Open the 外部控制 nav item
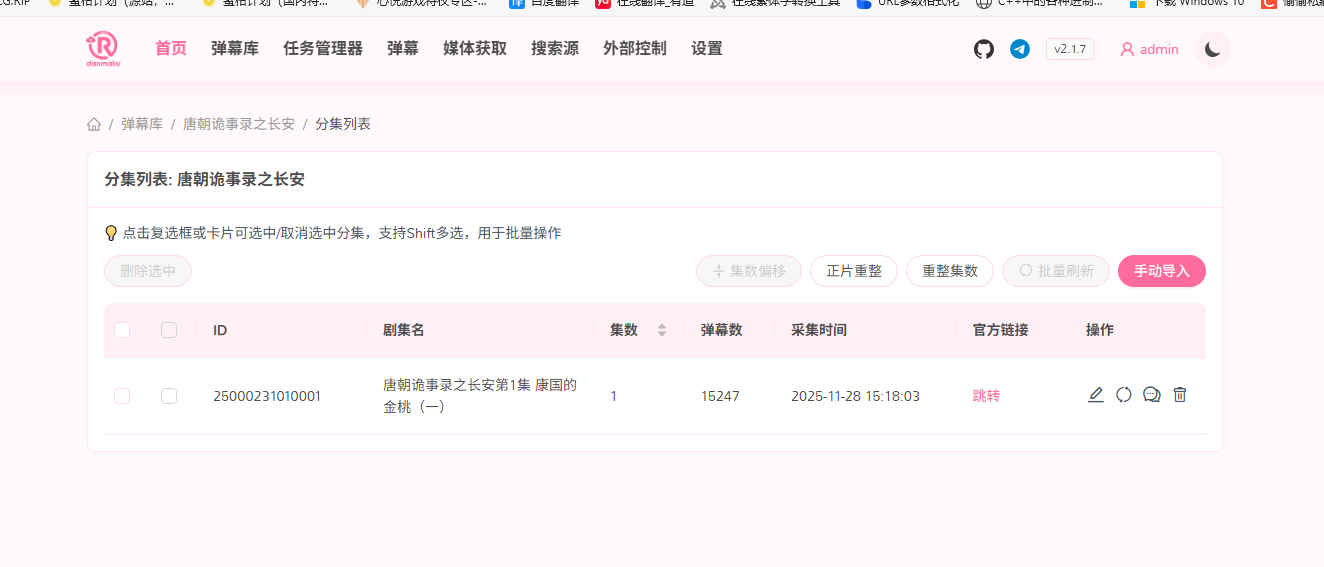The image size is (1324, 567). pos(635,48)
